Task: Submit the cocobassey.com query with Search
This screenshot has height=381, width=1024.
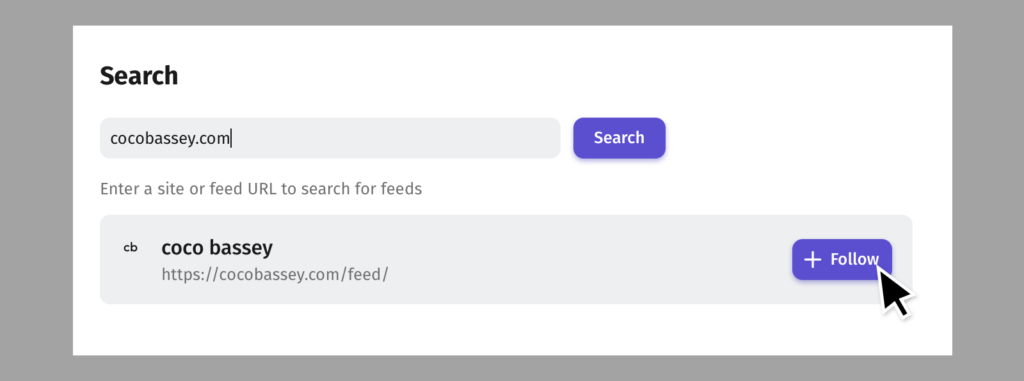Action: point(619,138)
